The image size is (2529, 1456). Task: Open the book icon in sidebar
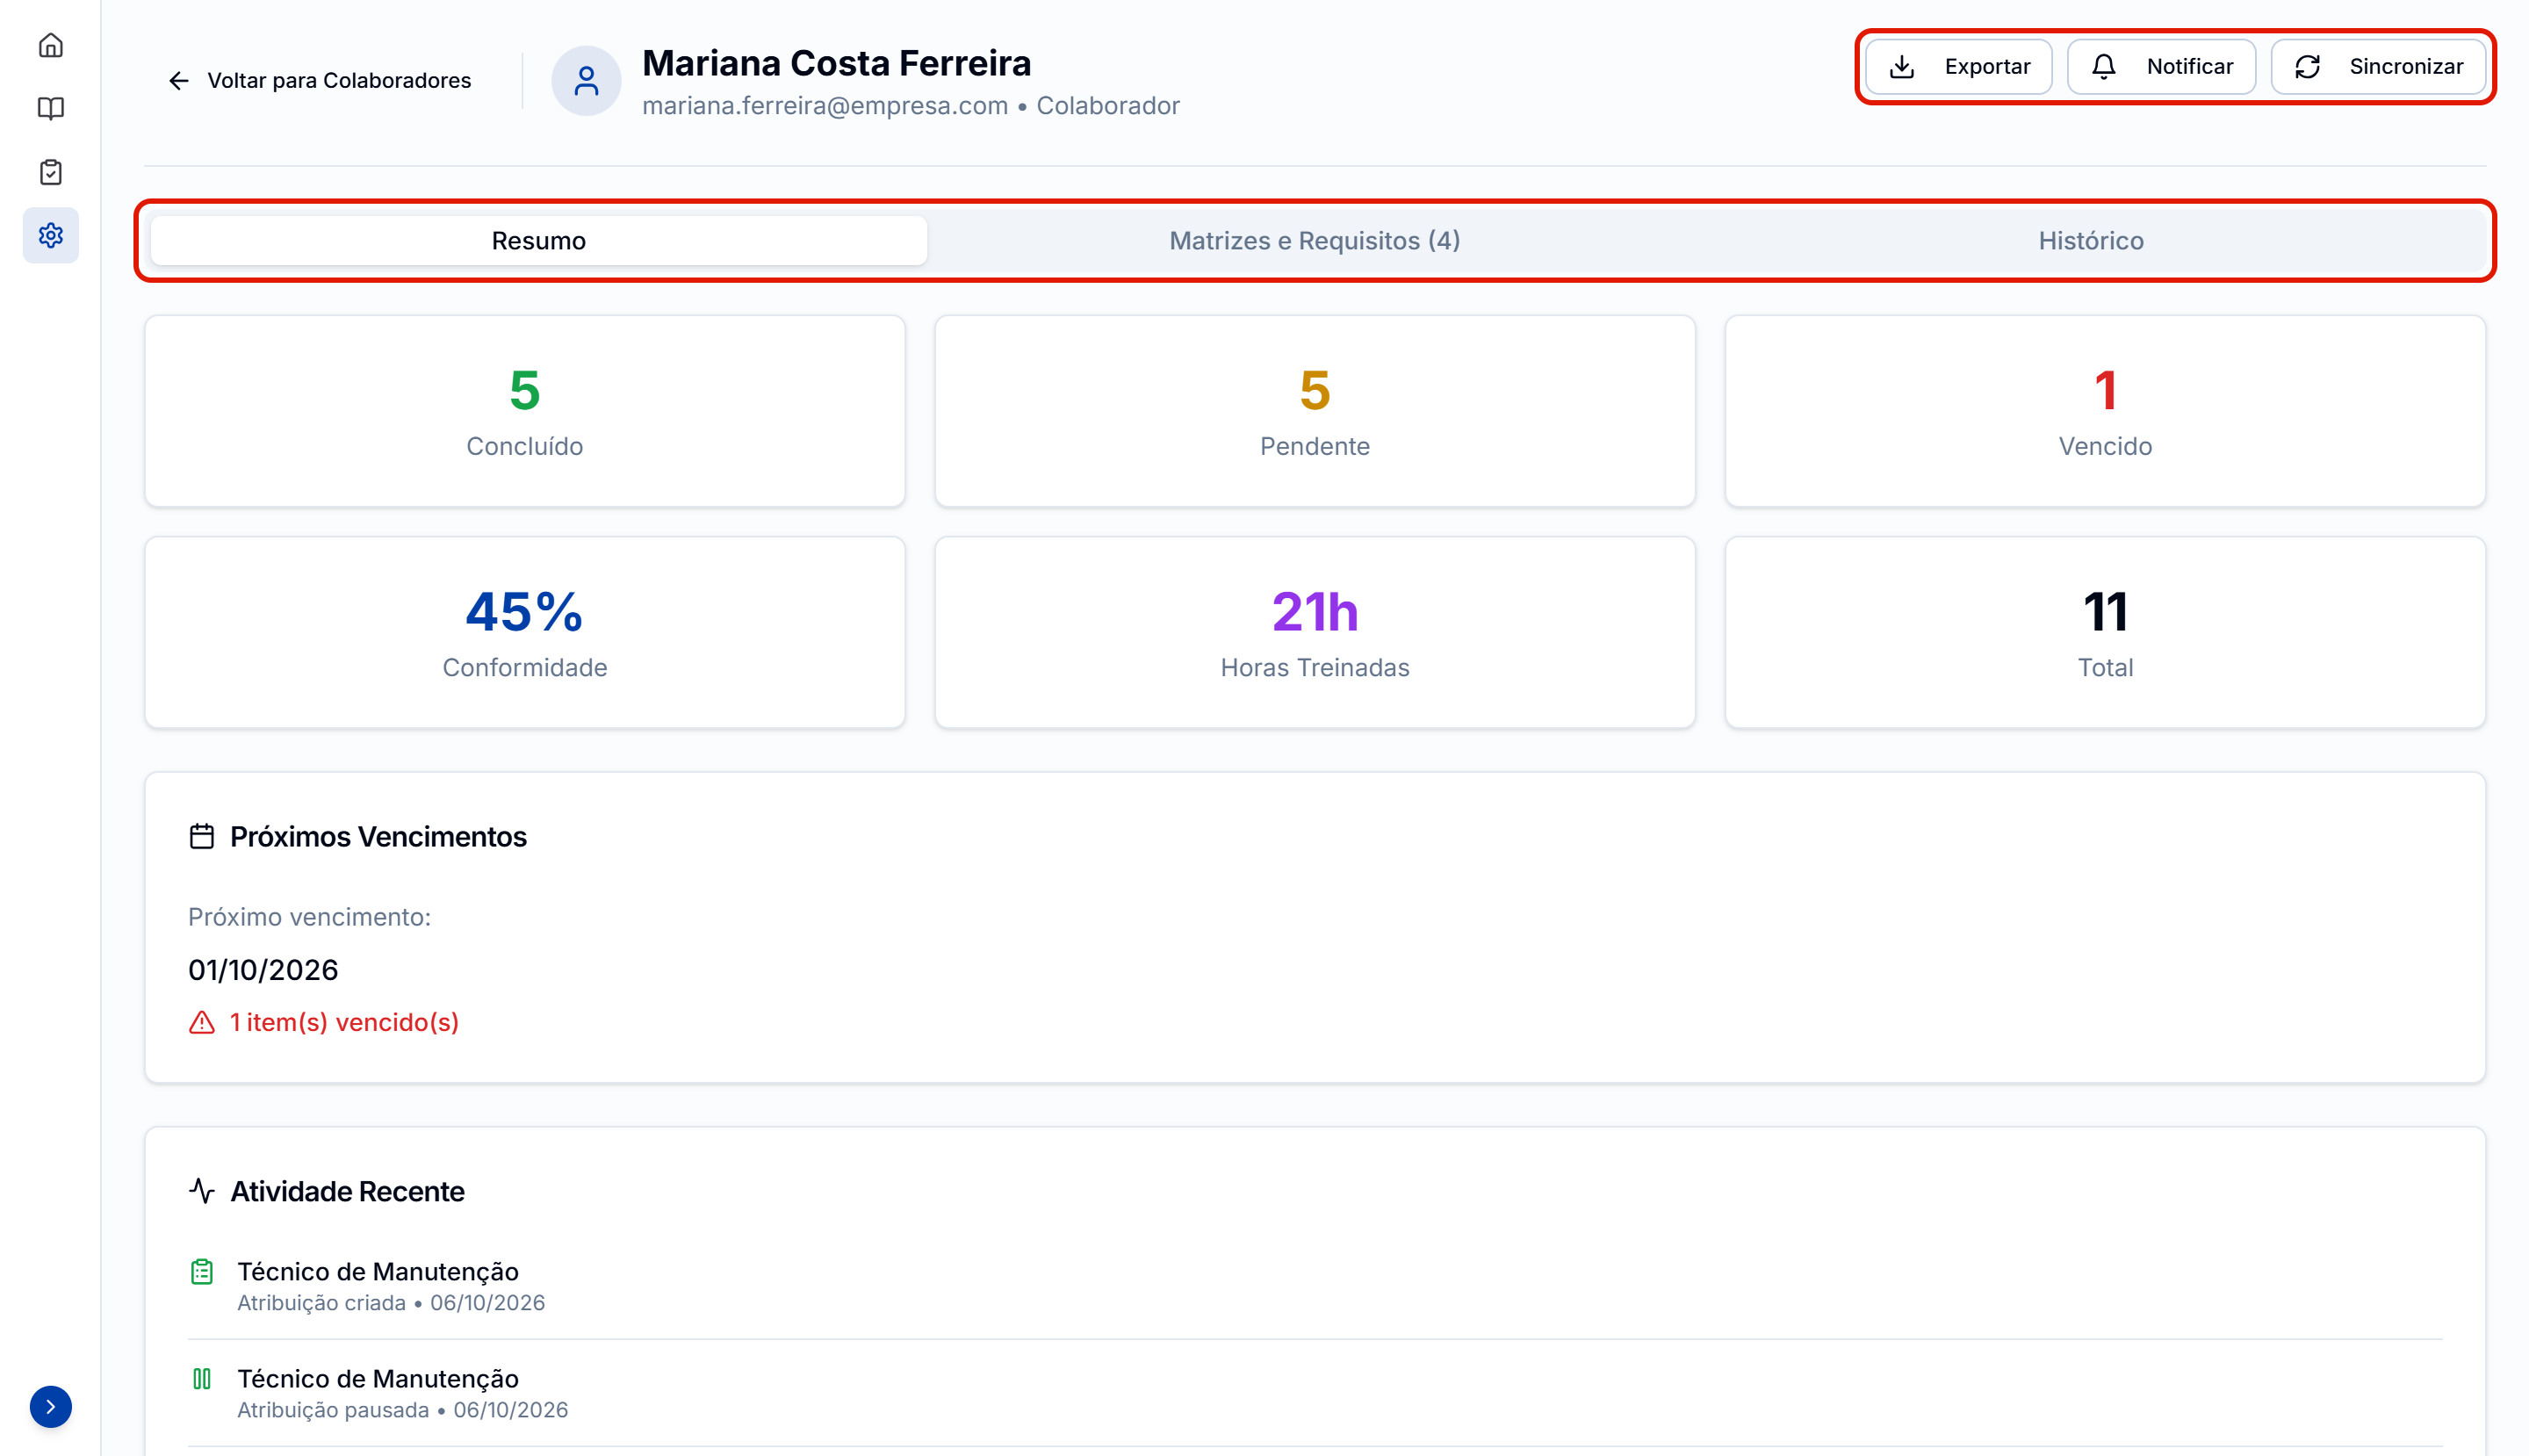pos(50,108)
